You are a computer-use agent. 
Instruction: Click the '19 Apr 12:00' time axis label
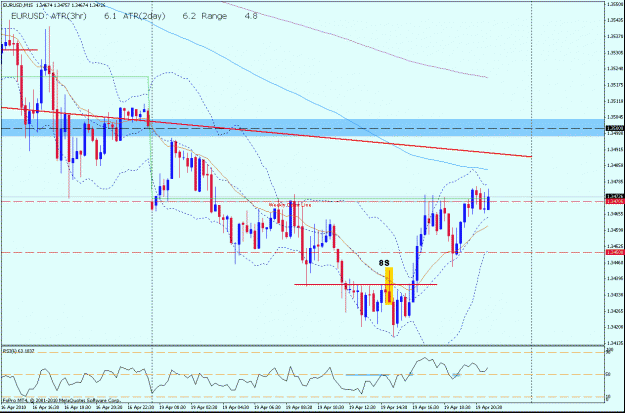point(360,408)
